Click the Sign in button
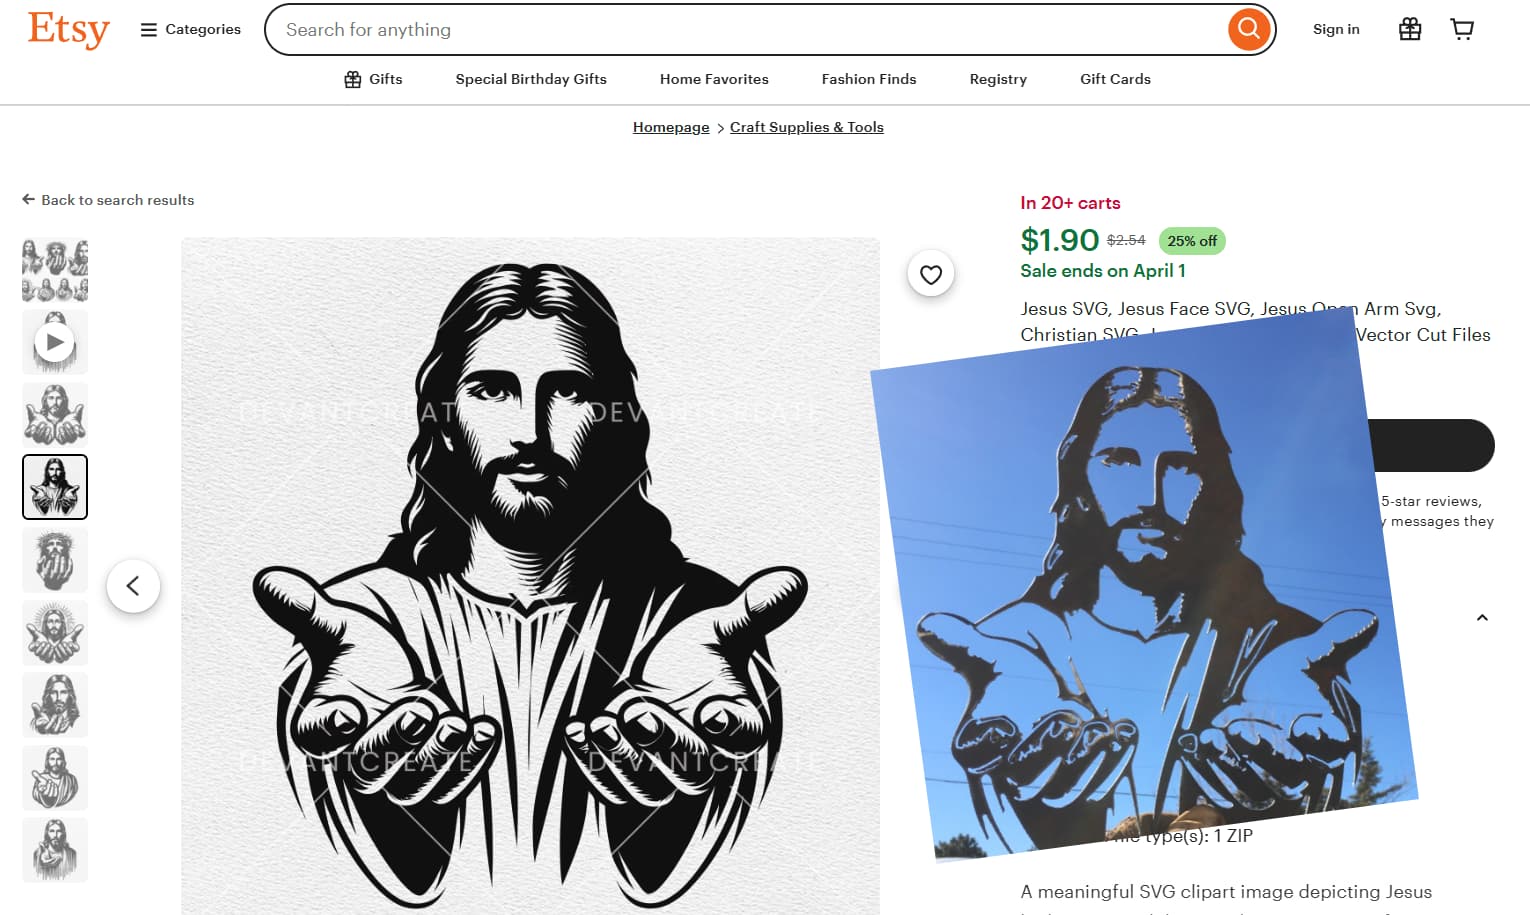 pos(1335,29)
